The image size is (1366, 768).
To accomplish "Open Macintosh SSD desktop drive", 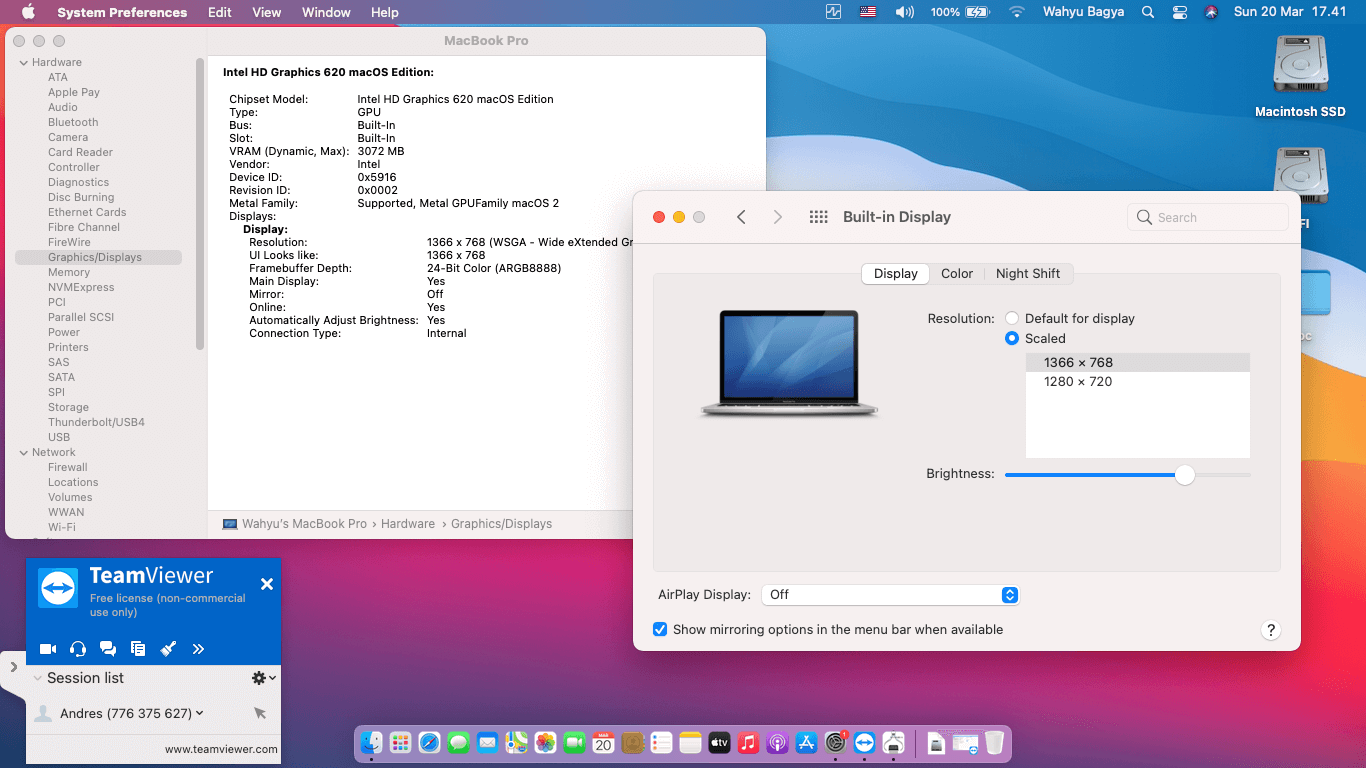I will pyautogui.click(x=1300, y=76).
